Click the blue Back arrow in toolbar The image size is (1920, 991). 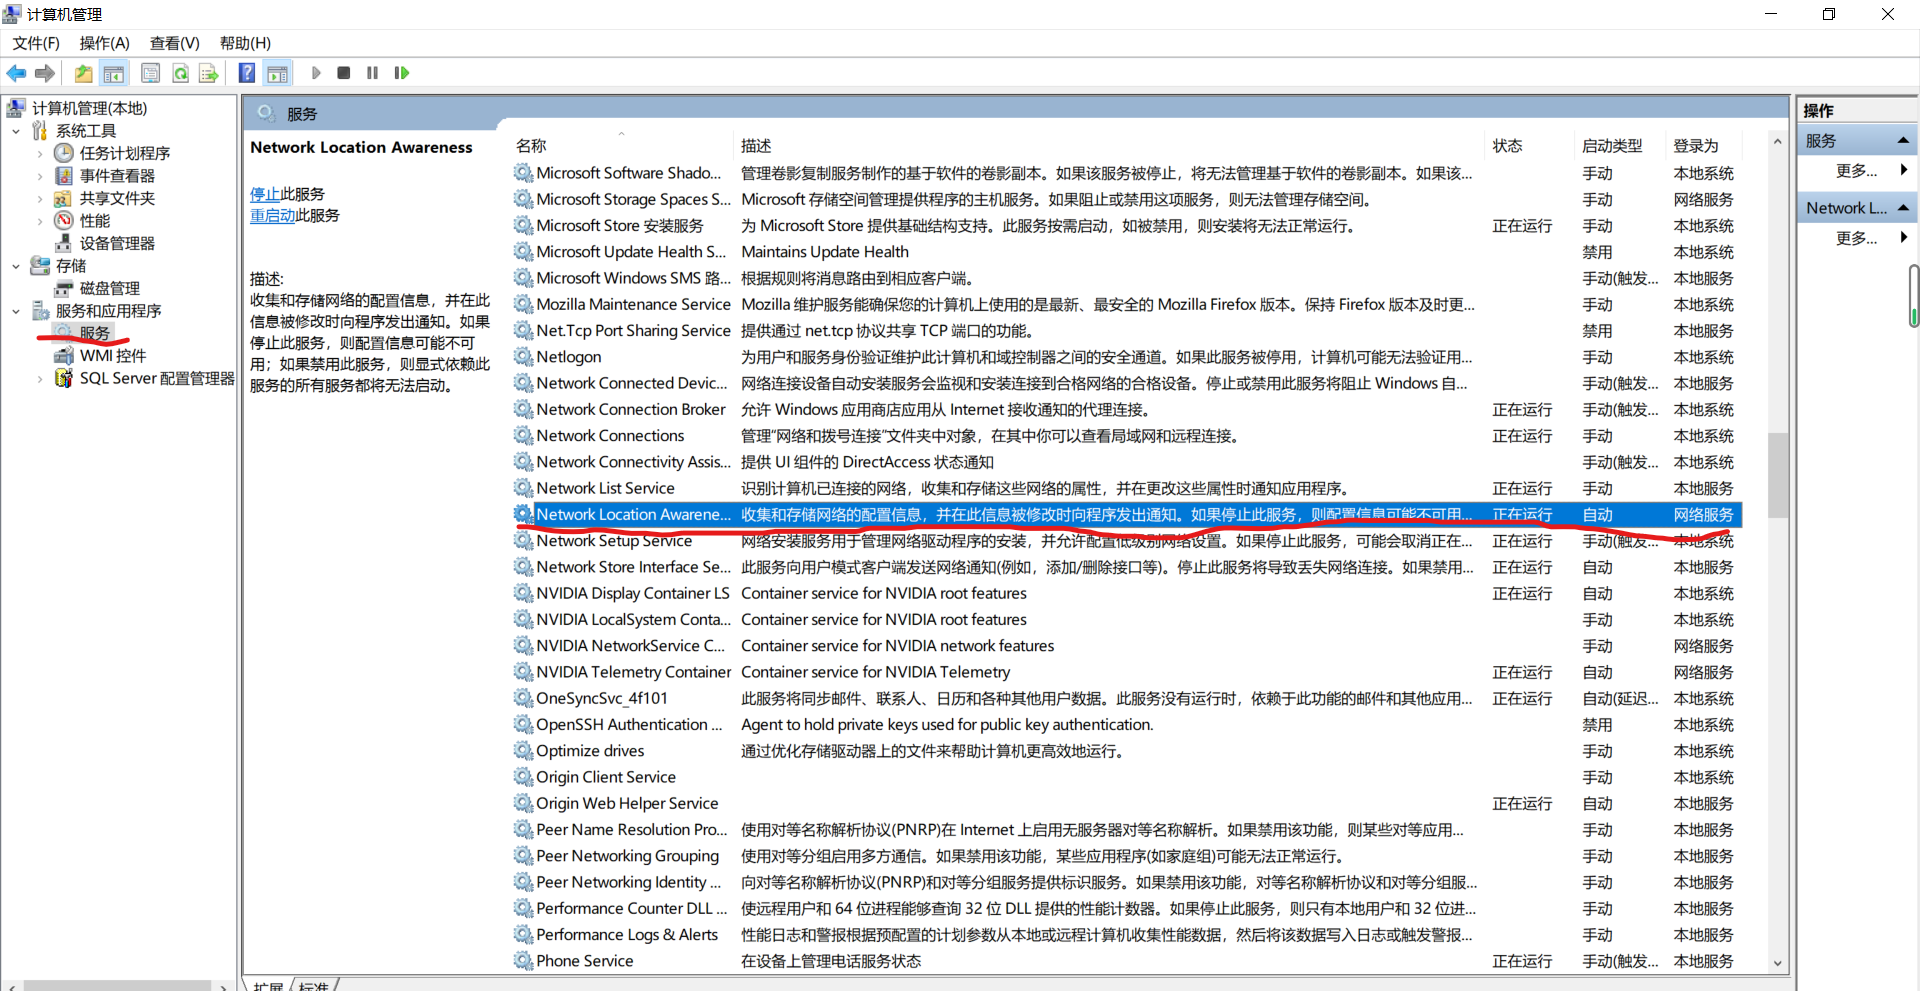tap(16, 73)
